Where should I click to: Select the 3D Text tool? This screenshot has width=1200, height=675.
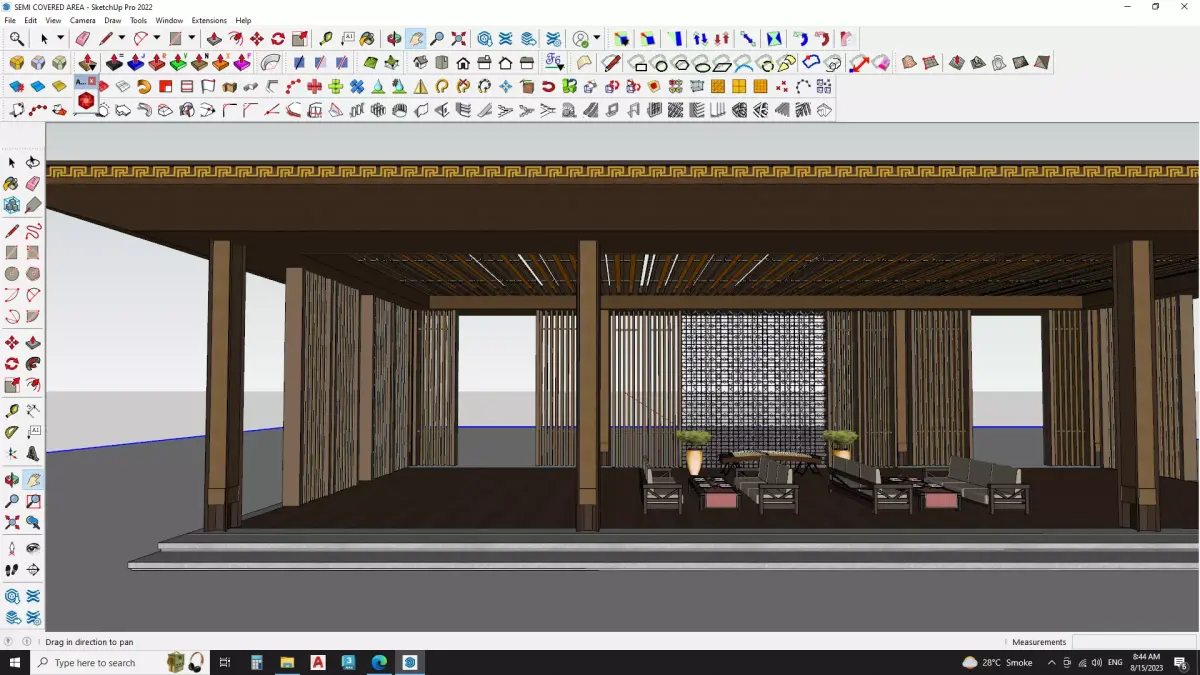click(x=33, y=454)
